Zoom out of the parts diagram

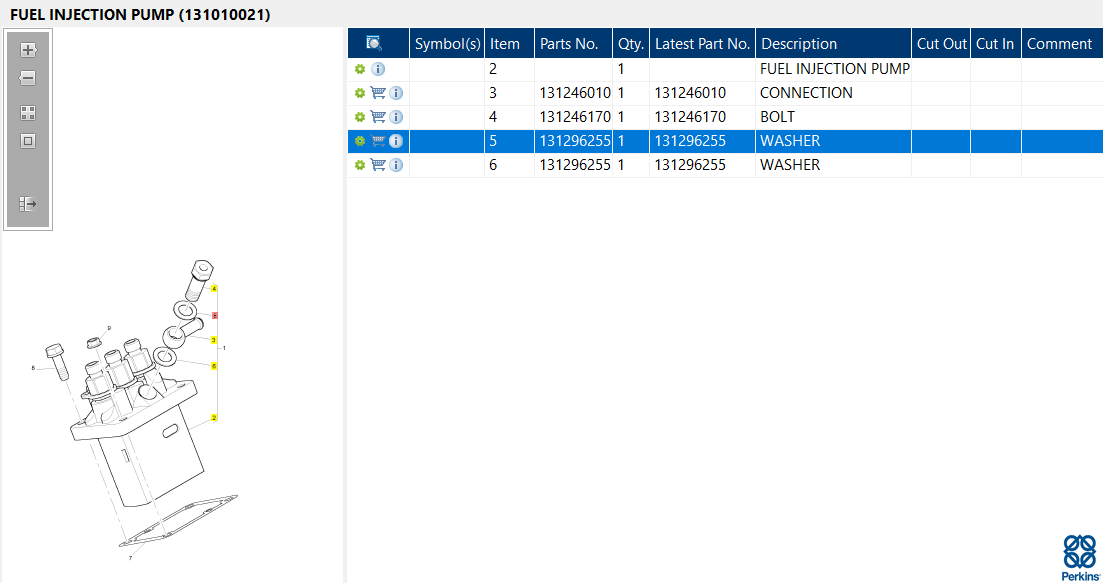pos(28,78)
